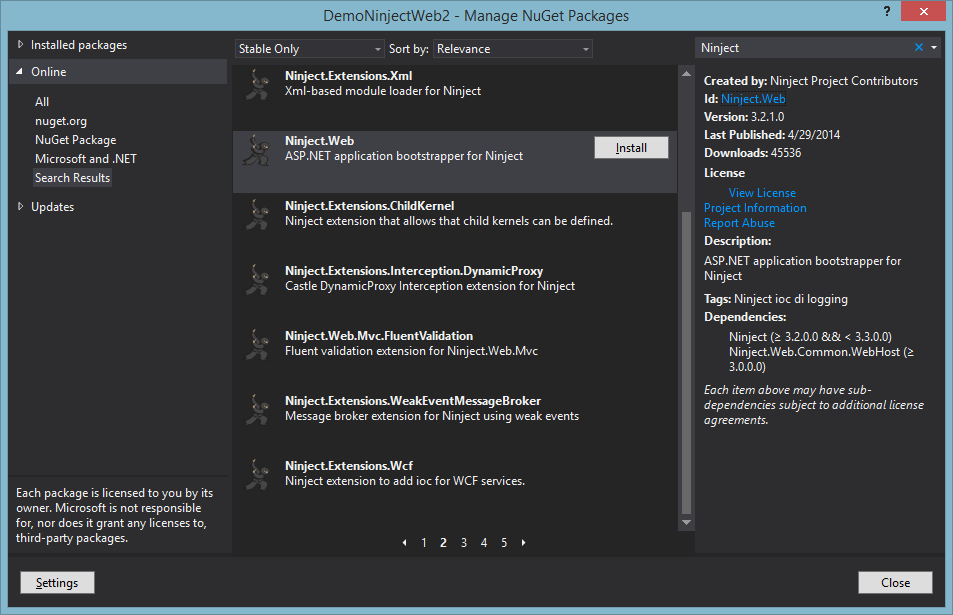953x615 pixels.
Task: Focus the Ninject search input field
Action: tap(803, 47)
